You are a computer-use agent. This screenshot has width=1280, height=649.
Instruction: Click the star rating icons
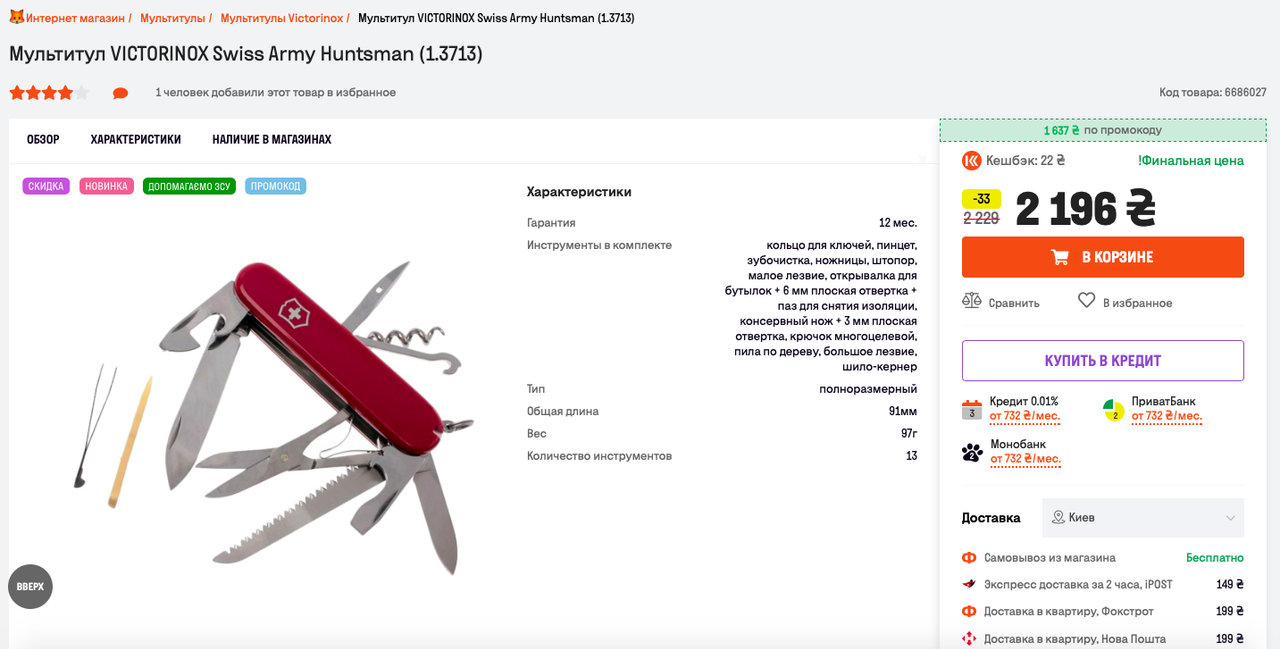49,93
